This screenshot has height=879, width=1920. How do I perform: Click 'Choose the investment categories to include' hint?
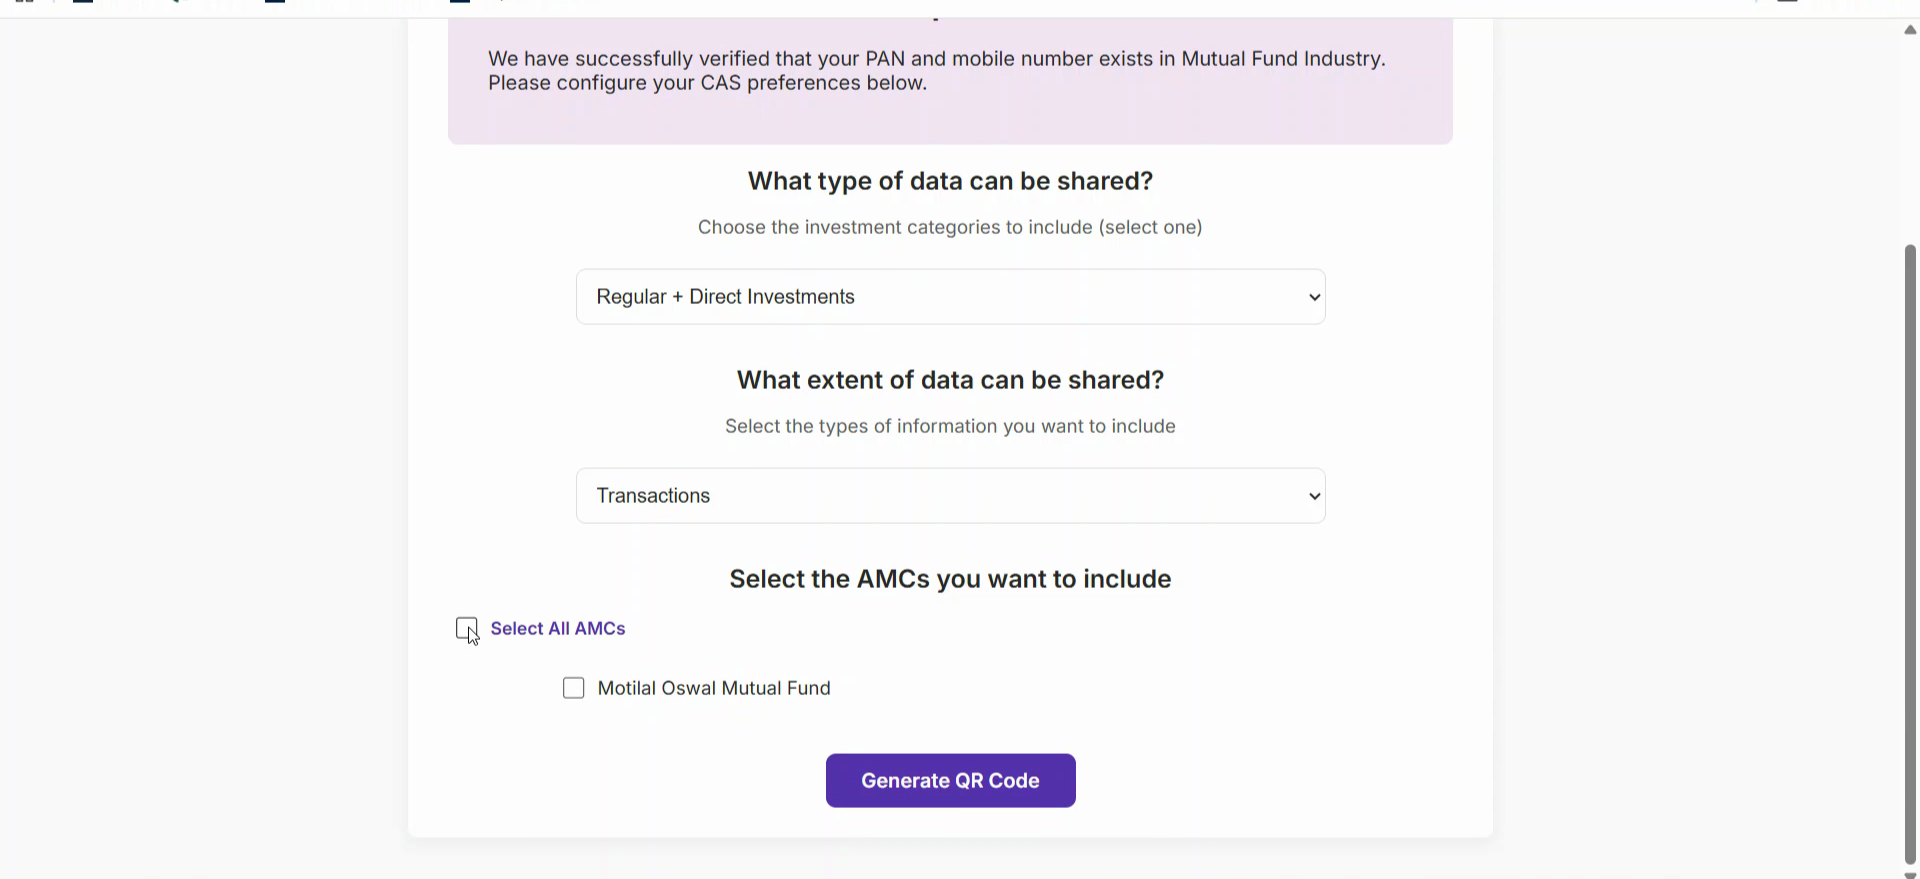coord(950,227)
